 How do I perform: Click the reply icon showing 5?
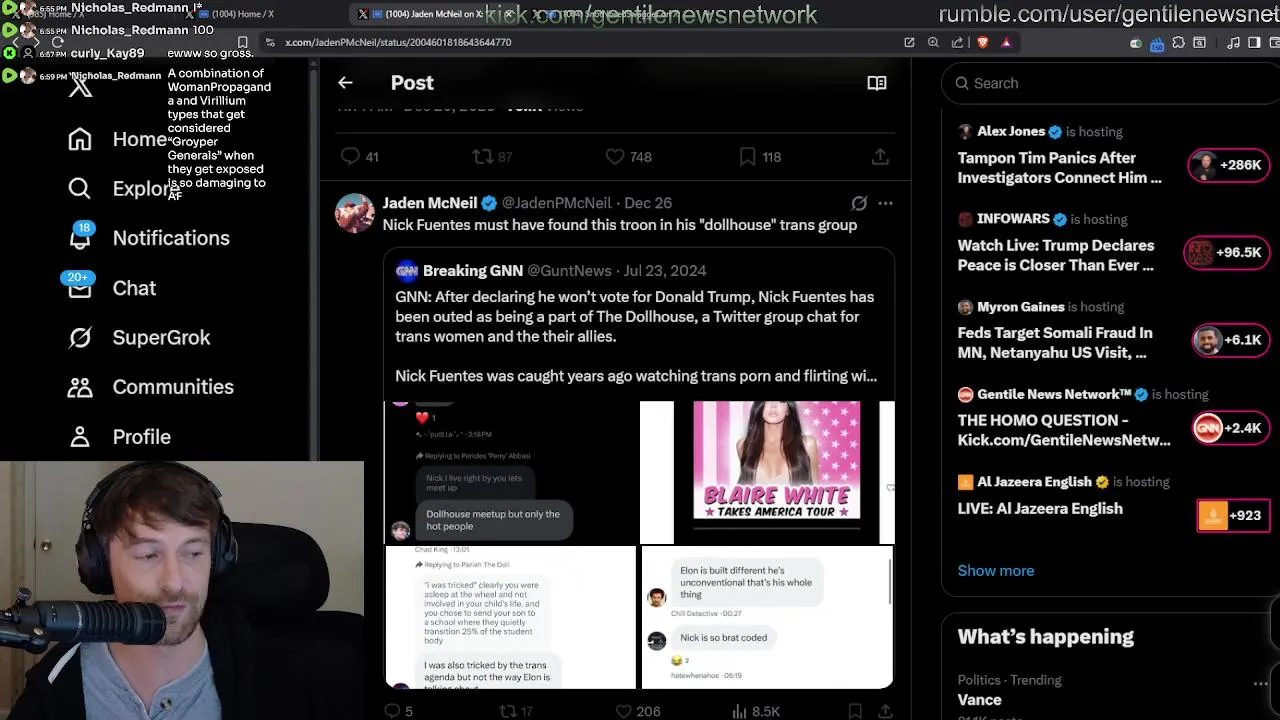392,711
